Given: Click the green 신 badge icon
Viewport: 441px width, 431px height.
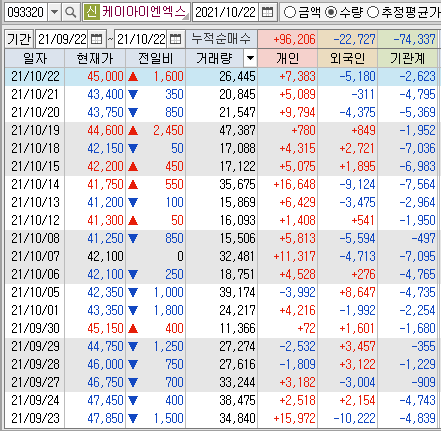Looking at the screenshot, I should 92,12.
